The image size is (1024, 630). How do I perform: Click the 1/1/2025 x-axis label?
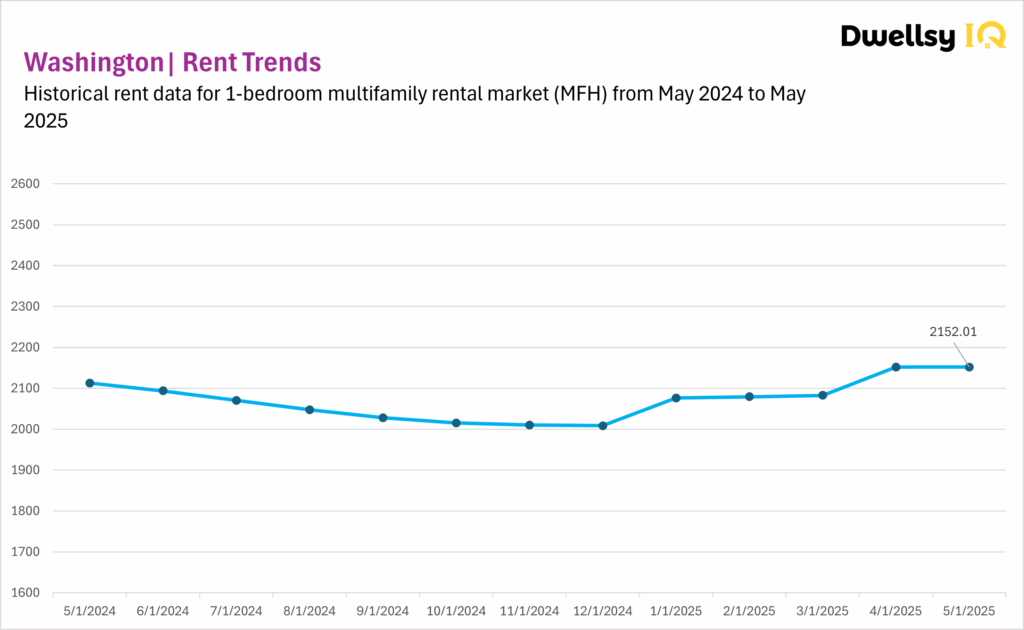click(x=676, y=612)
